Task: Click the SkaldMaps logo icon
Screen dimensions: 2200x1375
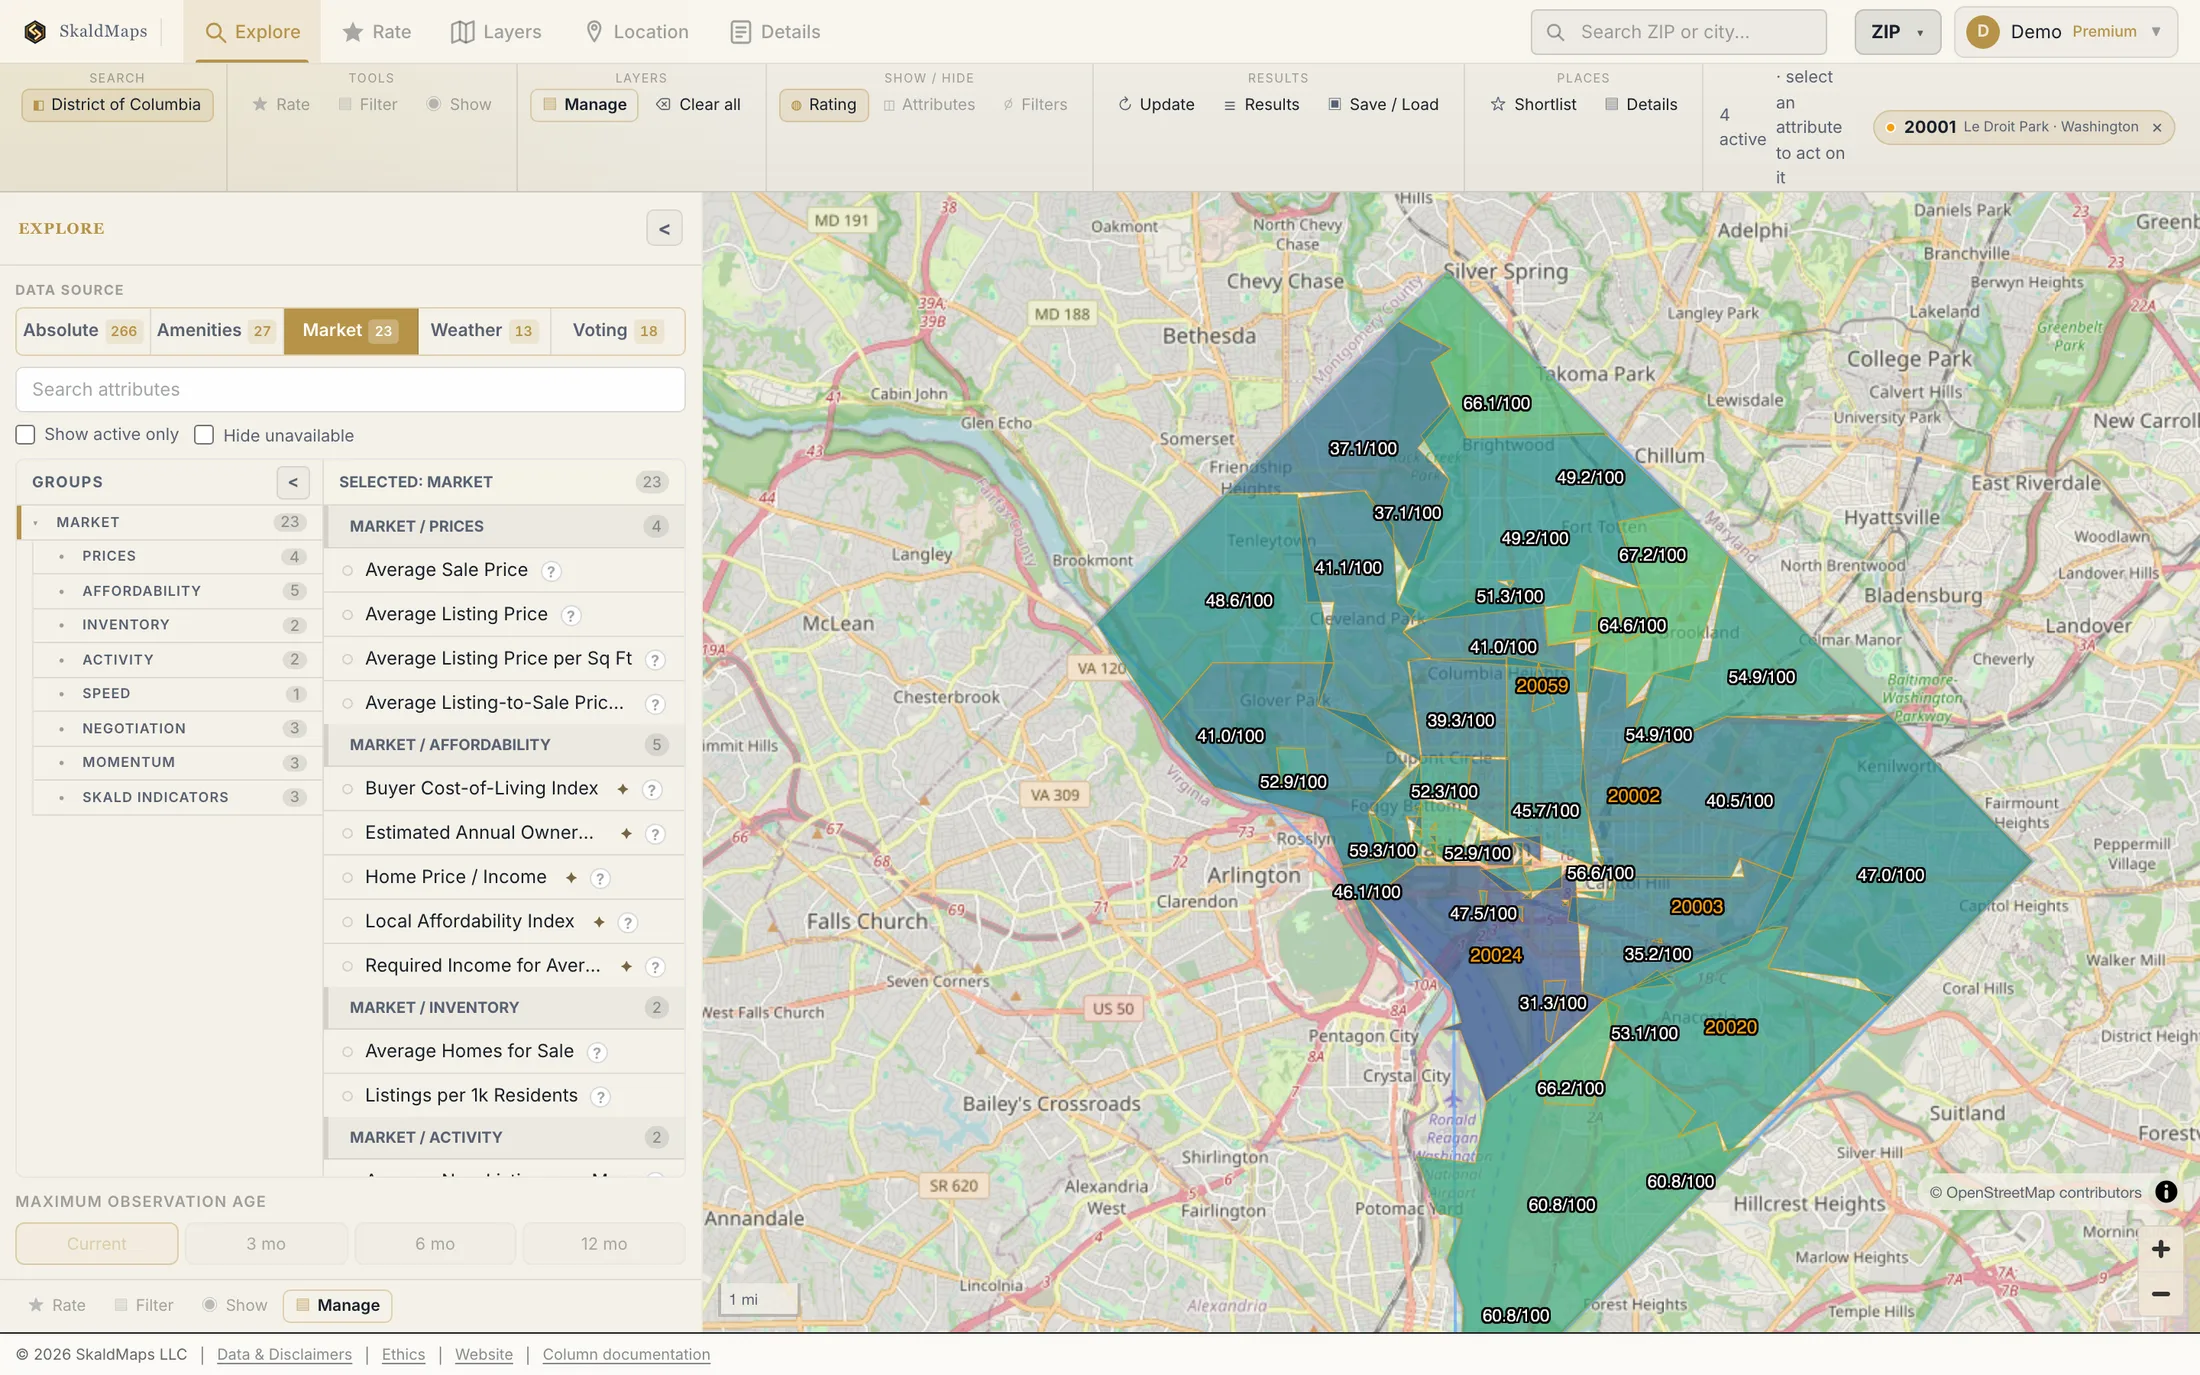Action: point(35,32)
